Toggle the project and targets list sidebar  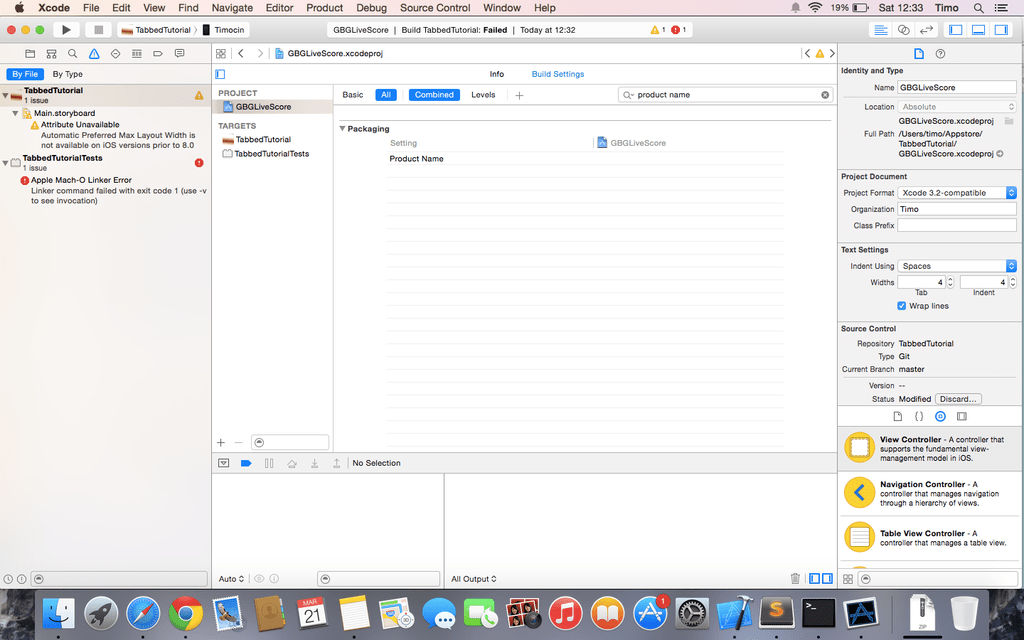(x=220, y=74)
